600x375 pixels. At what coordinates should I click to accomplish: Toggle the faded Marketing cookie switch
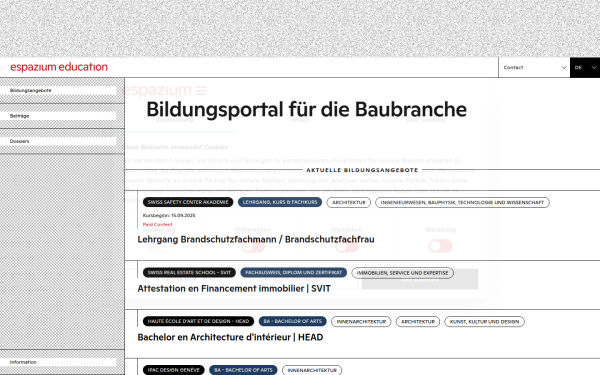(x=440, y=246)
